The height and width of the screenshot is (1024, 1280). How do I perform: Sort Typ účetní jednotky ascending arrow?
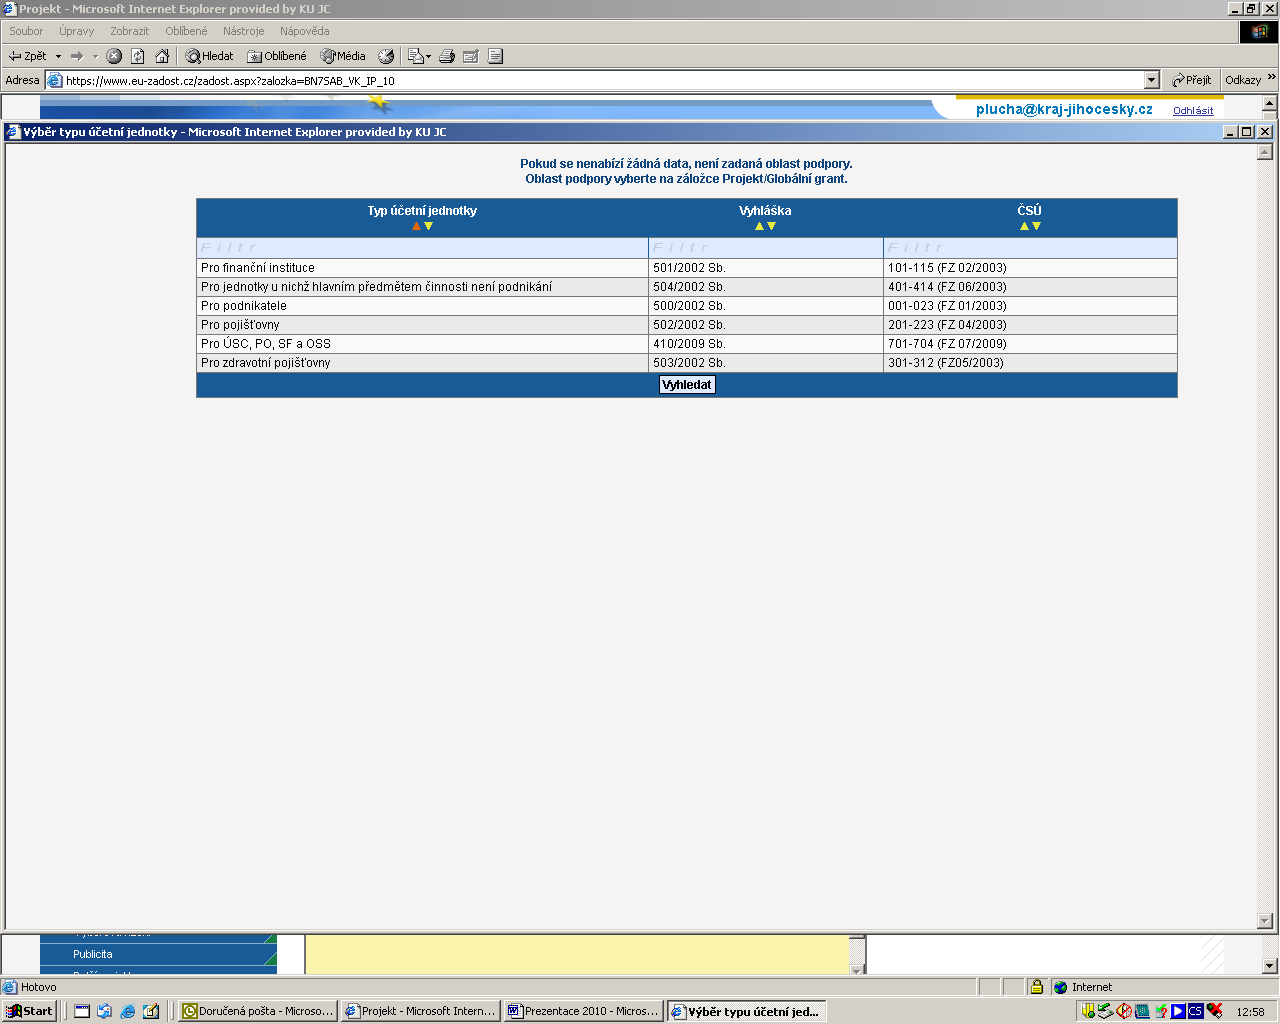[x=417, y=226]
